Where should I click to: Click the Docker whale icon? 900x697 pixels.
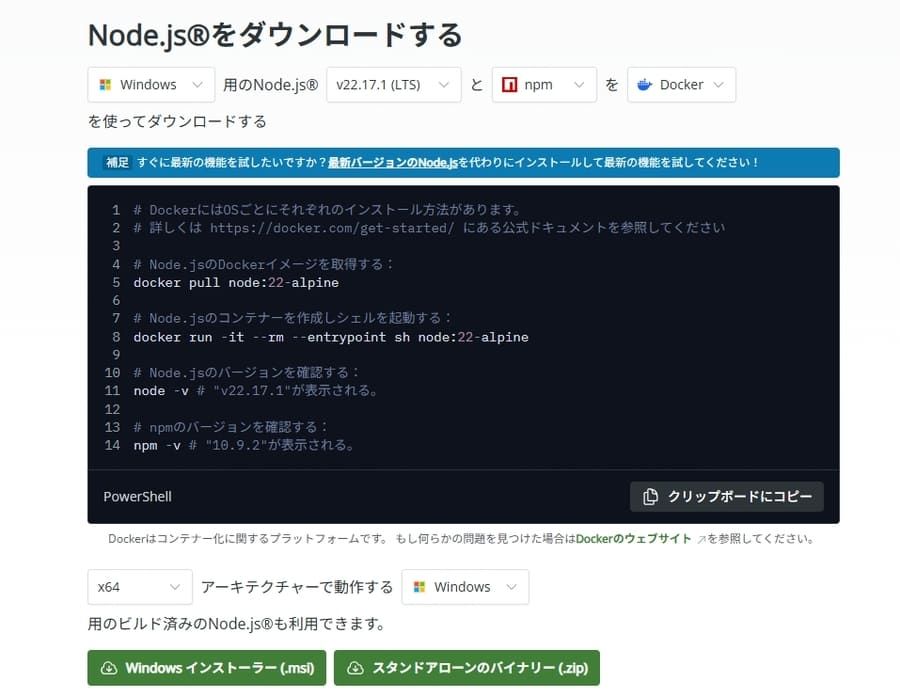tap(645, 85)
